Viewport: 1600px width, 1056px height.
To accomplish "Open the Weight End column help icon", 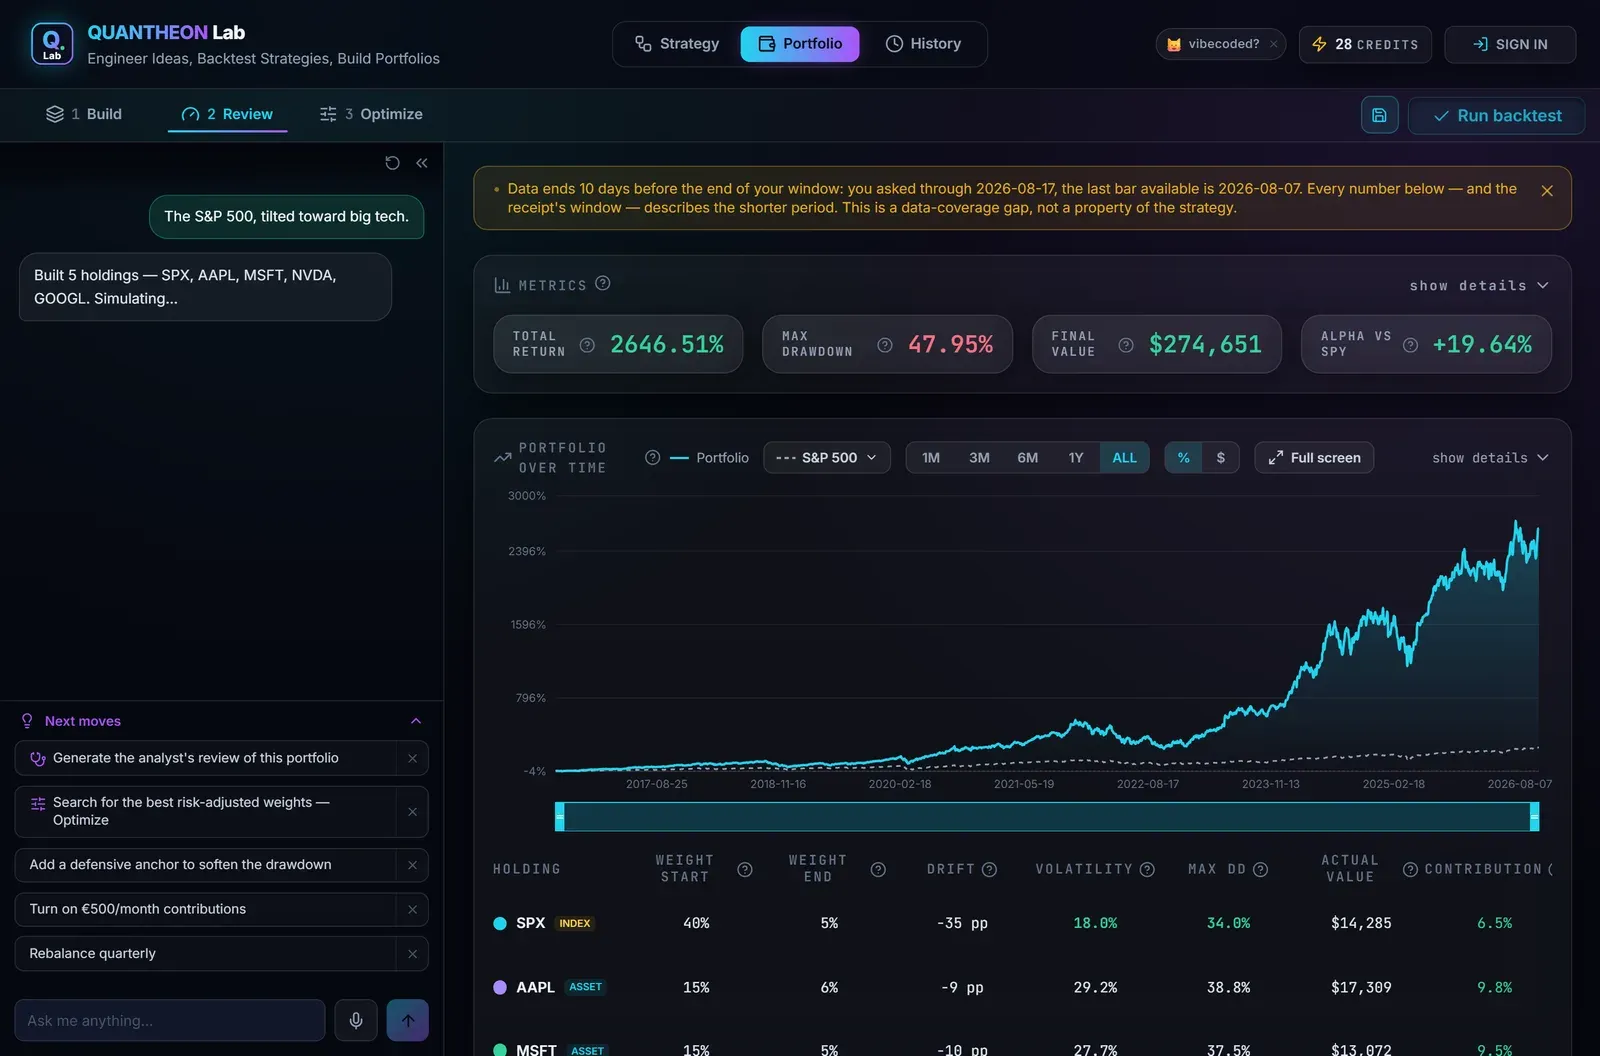I will [x=878, y=869].
